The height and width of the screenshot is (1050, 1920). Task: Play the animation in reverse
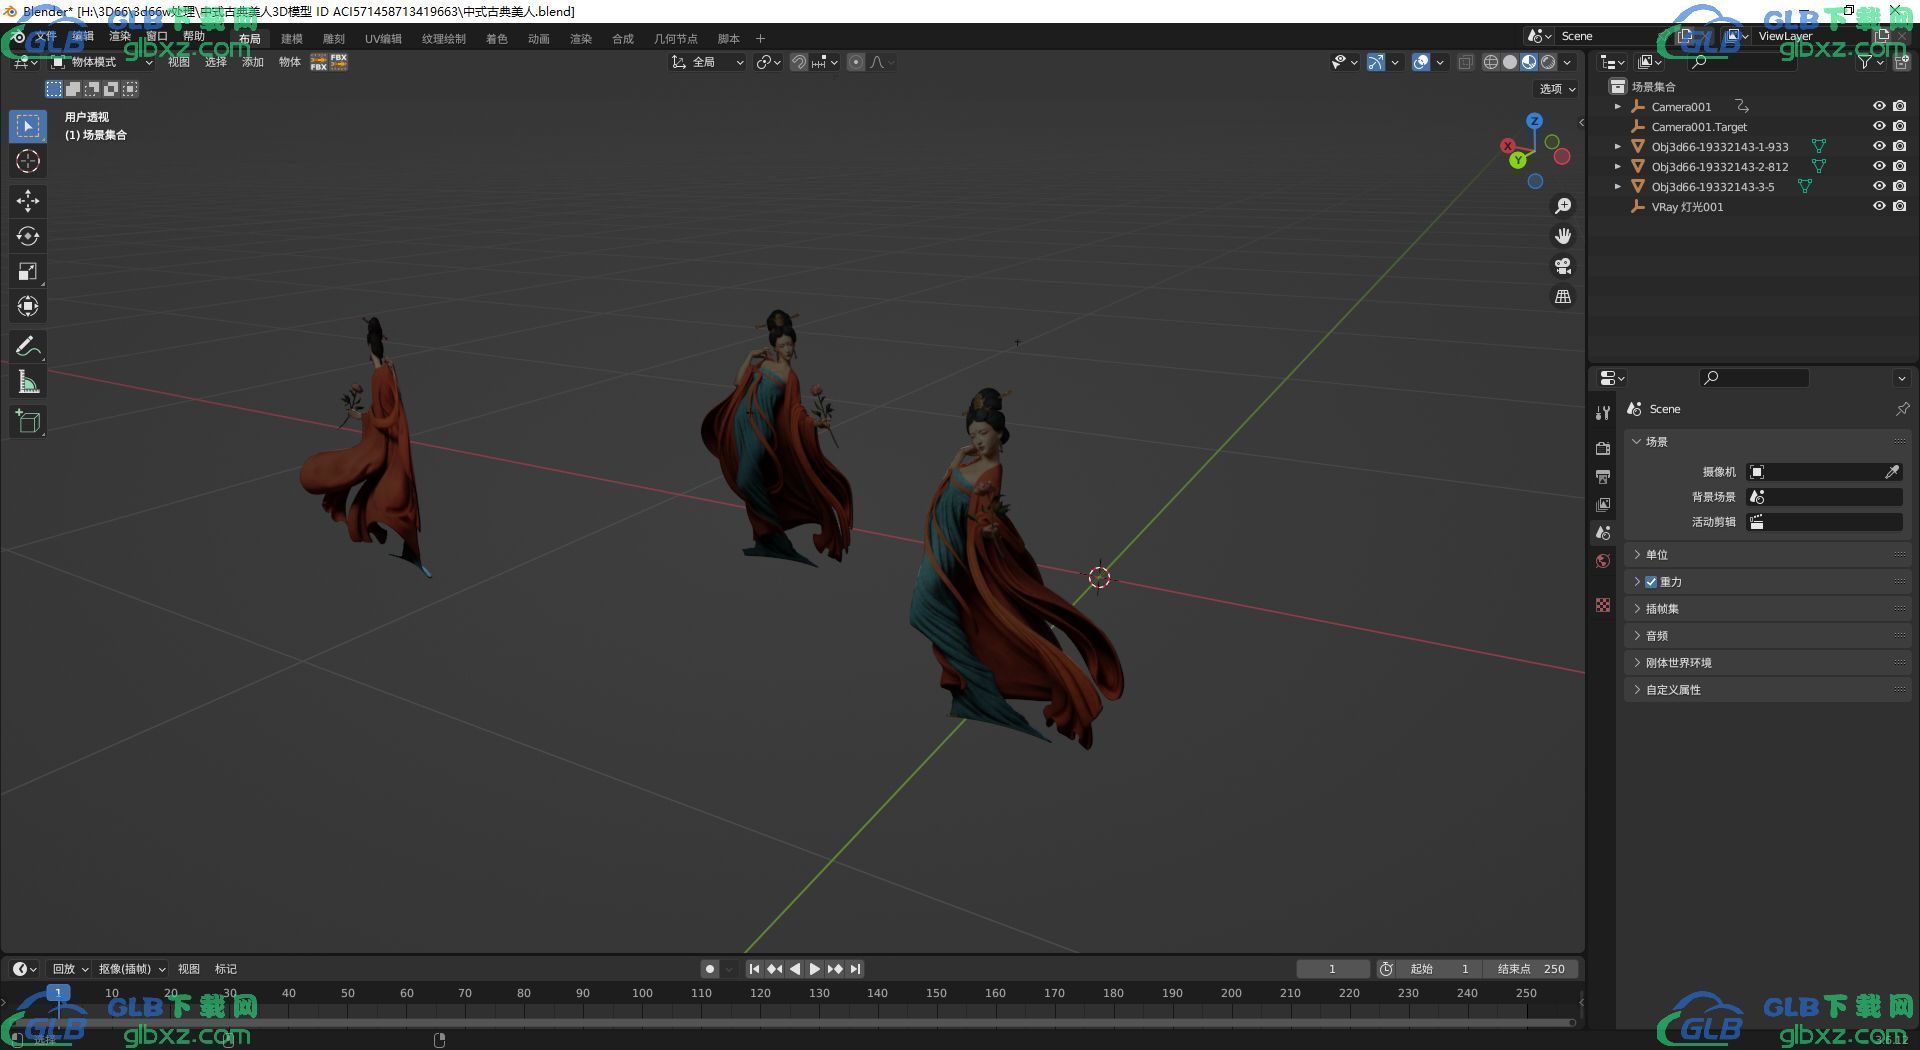(795, 969)
